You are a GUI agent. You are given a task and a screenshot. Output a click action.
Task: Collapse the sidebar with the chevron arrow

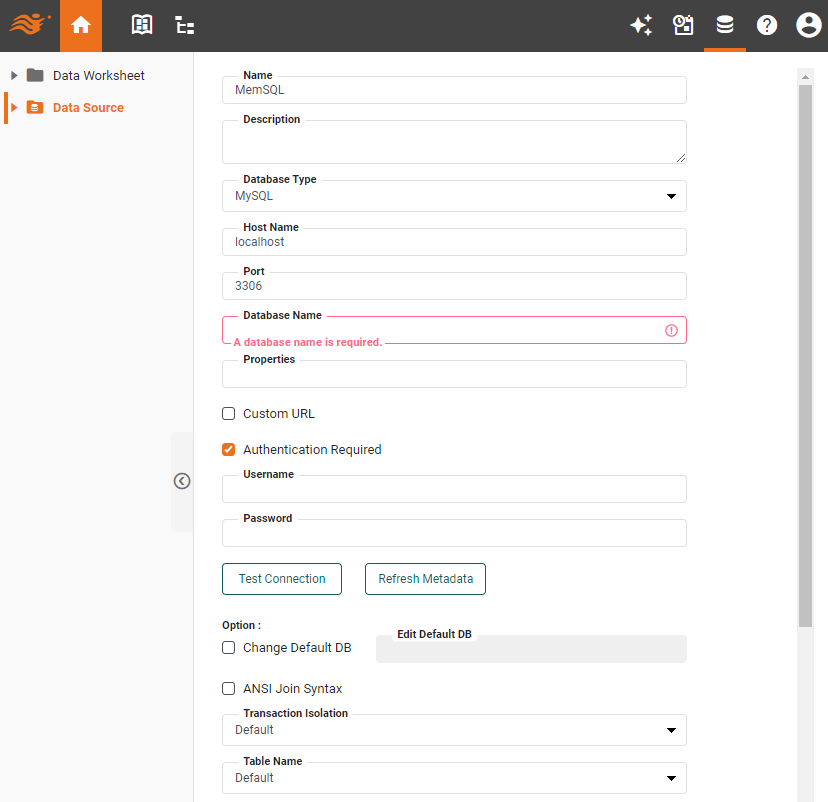[x=182, y=481]
